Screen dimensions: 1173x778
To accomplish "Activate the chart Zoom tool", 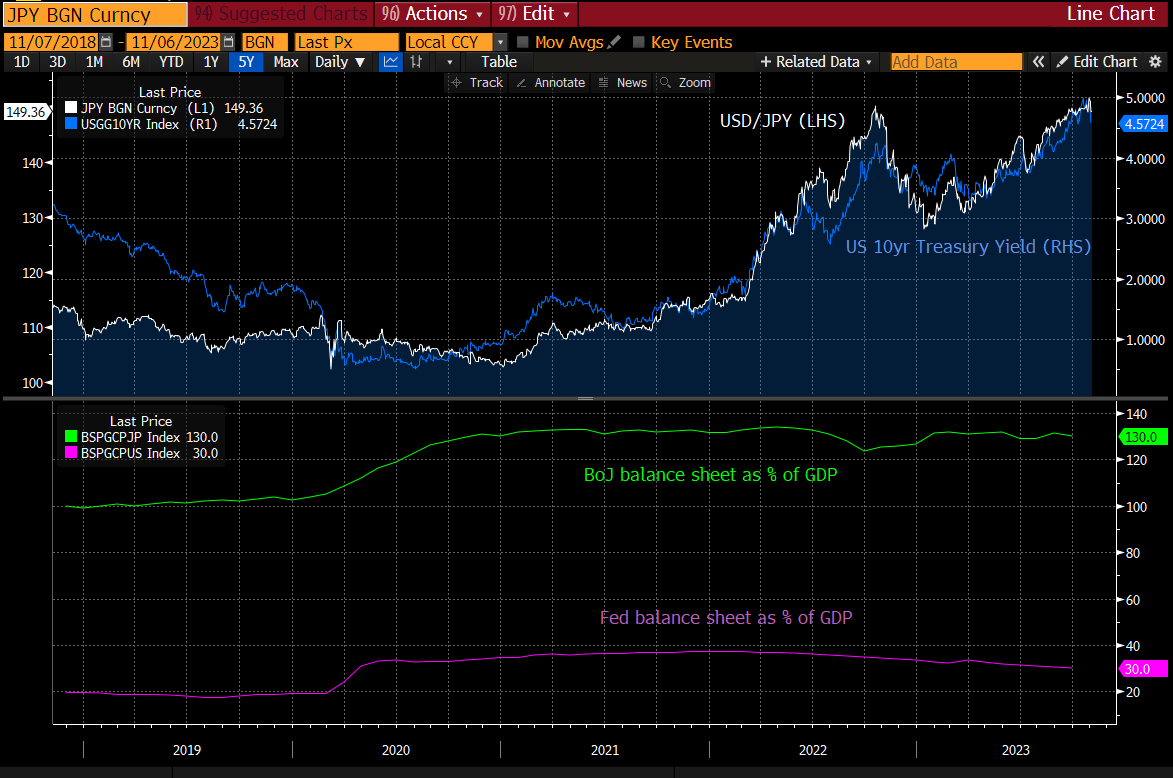I will pos(684,83).
